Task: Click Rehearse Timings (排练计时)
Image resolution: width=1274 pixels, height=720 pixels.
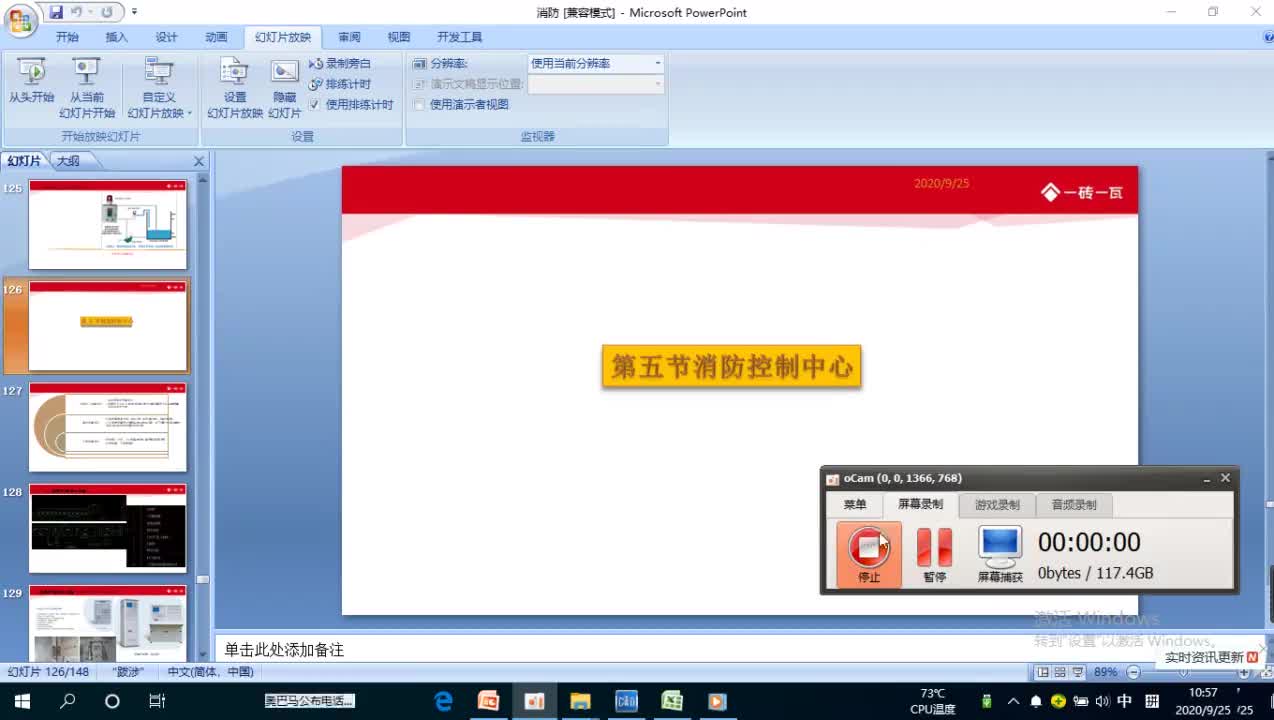Action: [x=339, y=84]
